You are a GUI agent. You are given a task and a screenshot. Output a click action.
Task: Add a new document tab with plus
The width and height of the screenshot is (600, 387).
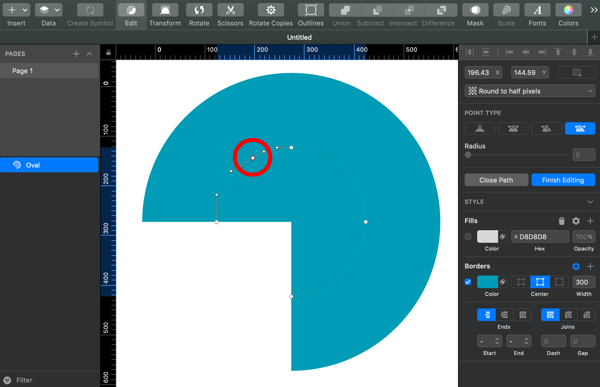point(594,37)
